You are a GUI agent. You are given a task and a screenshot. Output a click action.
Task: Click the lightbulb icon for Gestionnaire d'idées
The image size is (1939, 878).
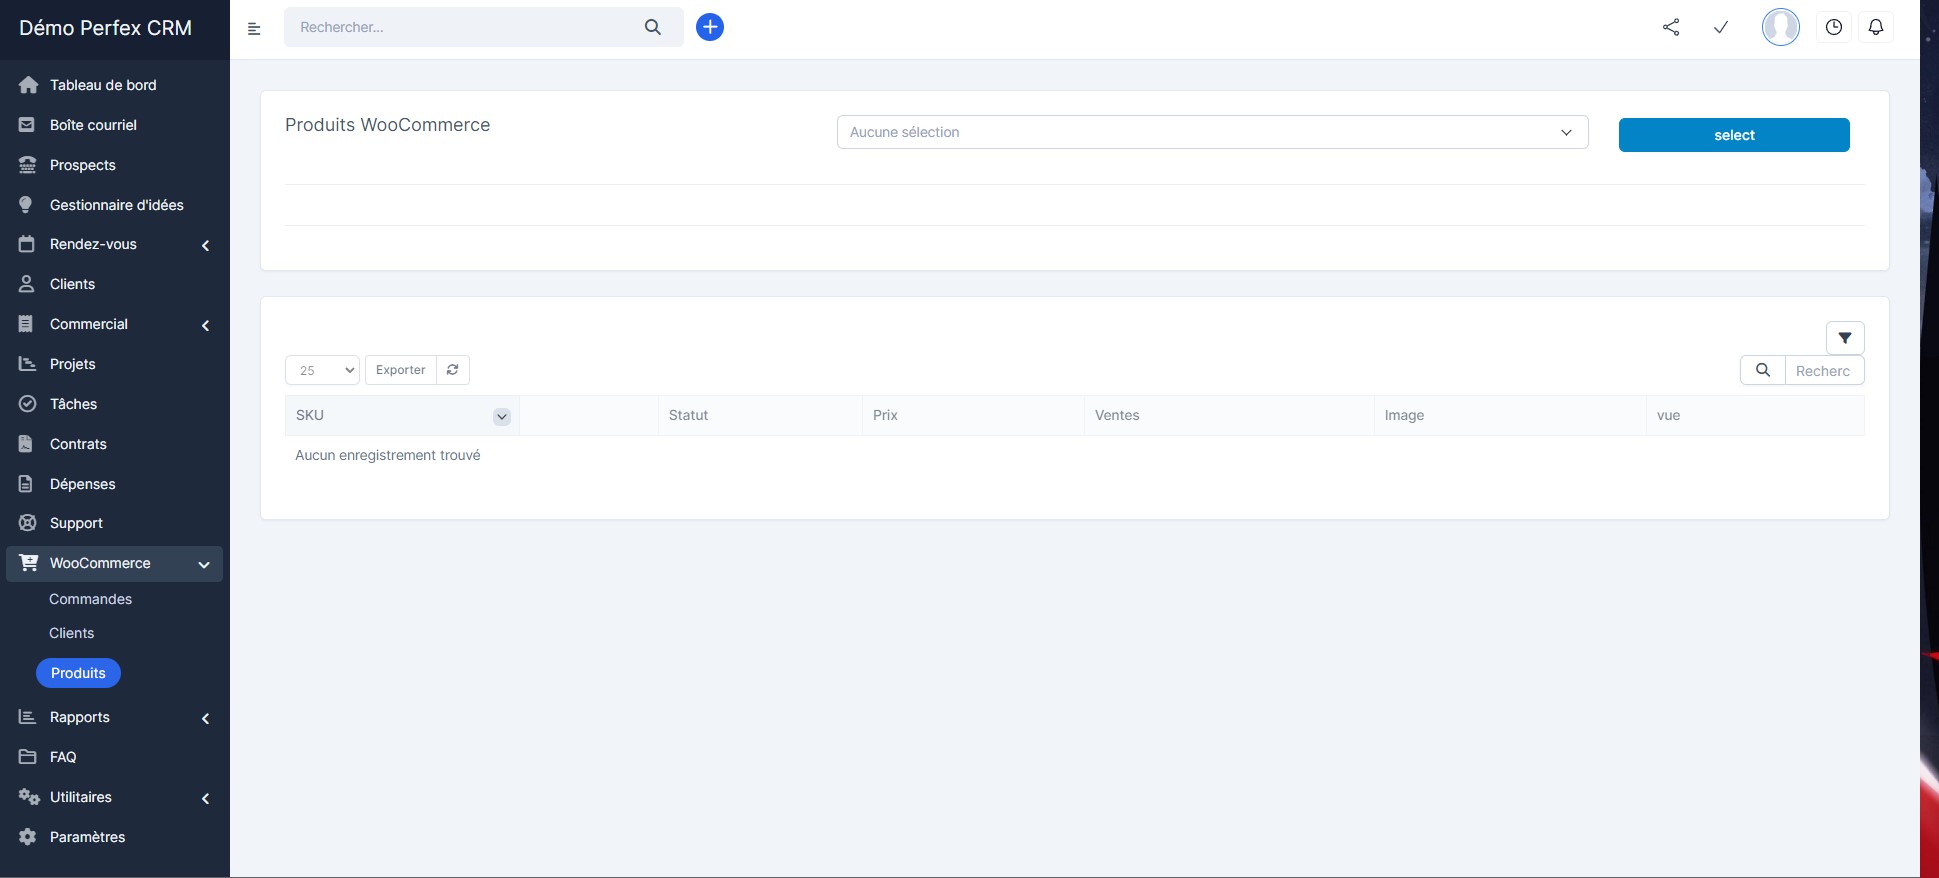pos(26,204)
